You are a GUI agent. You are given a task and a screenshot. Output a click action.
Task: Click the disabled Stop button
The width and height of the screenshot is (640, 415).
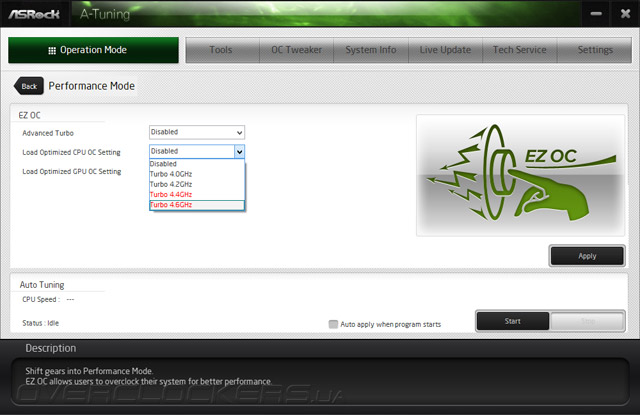coord(587,321)
